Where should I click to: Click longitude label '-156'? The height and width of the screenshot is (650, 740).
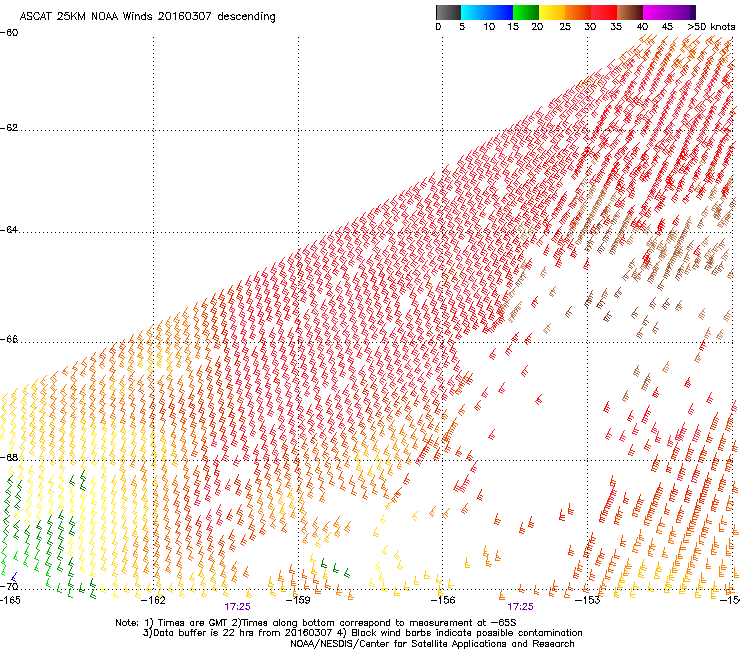point(443,600)
